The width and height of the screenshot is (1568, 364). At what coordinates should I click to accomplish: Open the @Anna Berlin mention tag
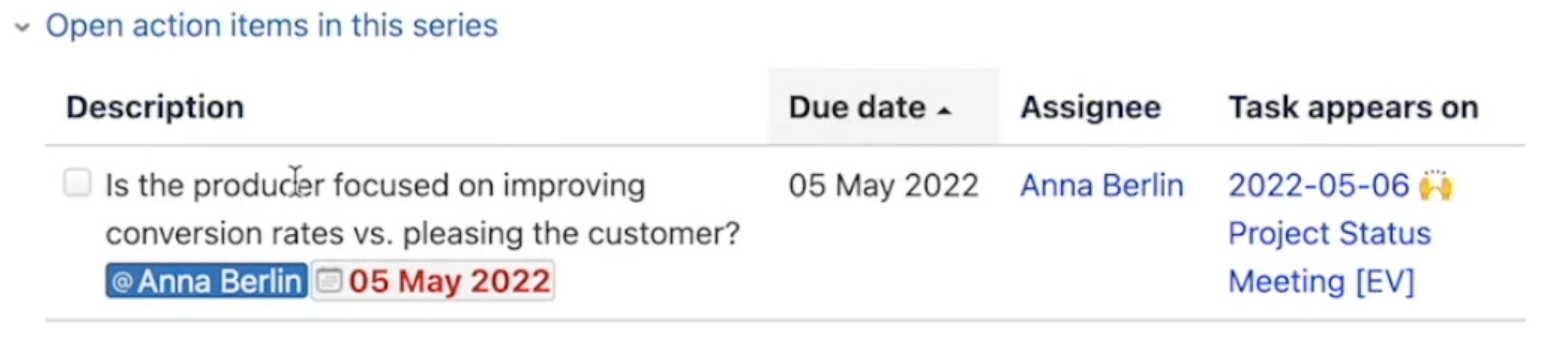coord(206,281)
